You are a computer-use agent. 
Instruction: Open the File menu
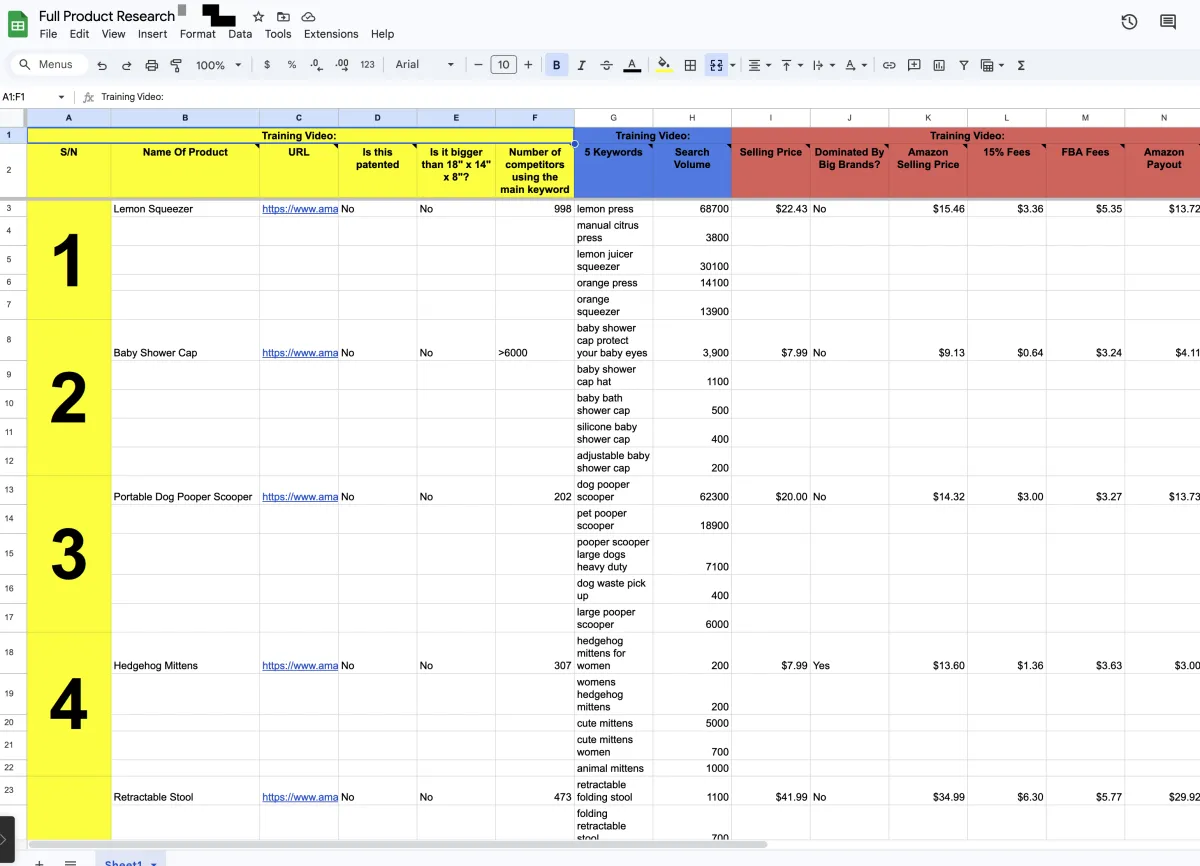[x=48, y=34]
